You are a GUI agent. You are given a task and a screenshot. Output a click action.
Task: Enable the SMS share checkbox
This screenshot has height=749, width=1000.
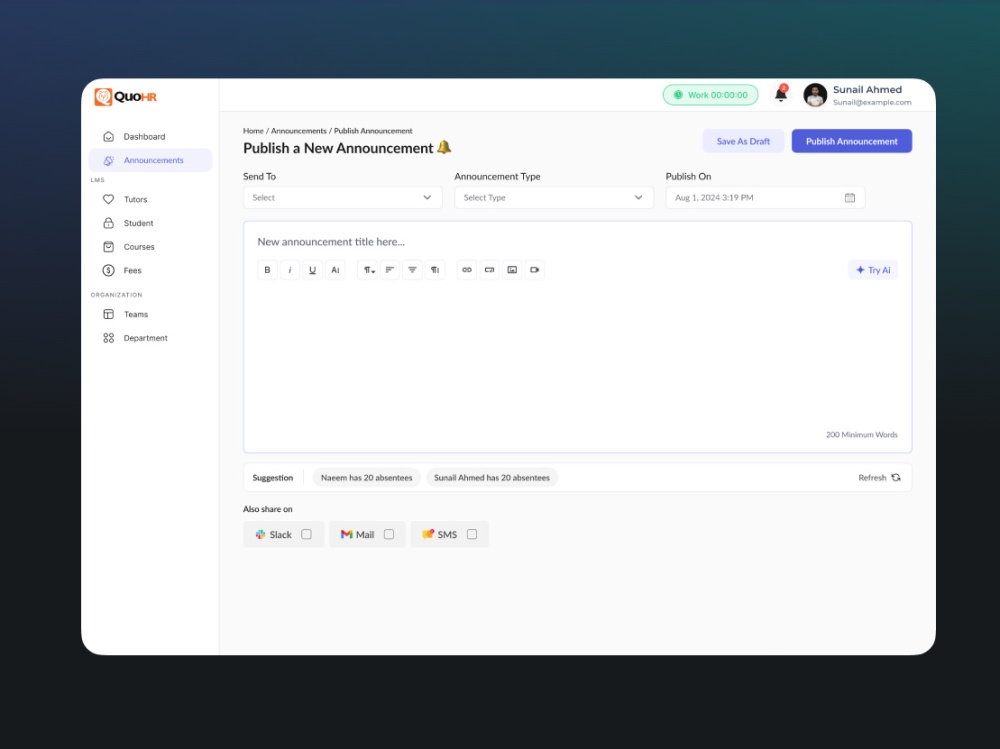point(472,534)
